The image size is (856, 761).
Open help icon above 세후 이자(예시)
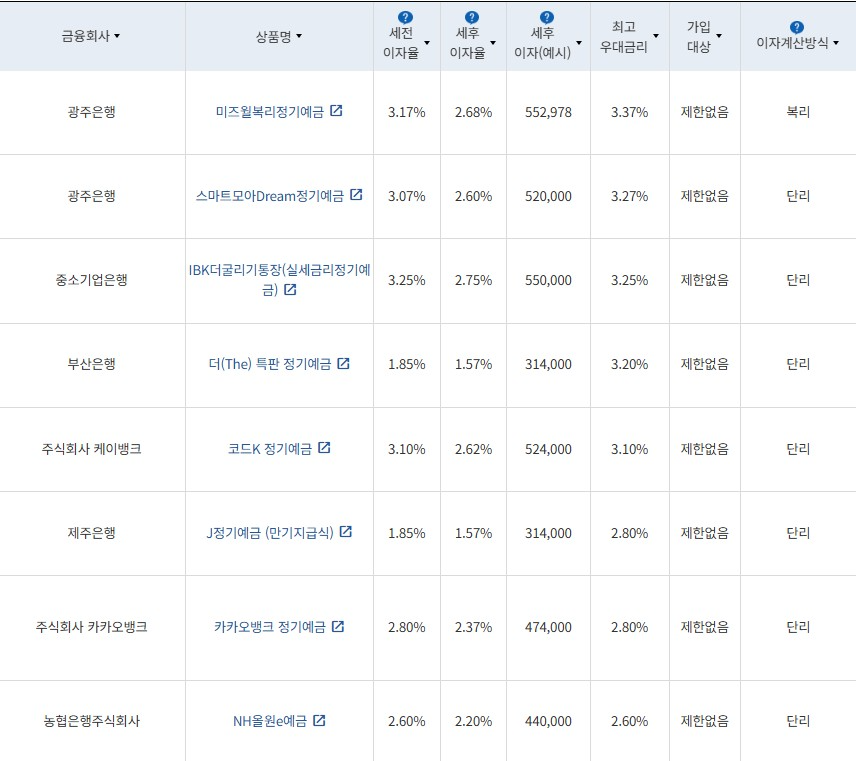546,17
